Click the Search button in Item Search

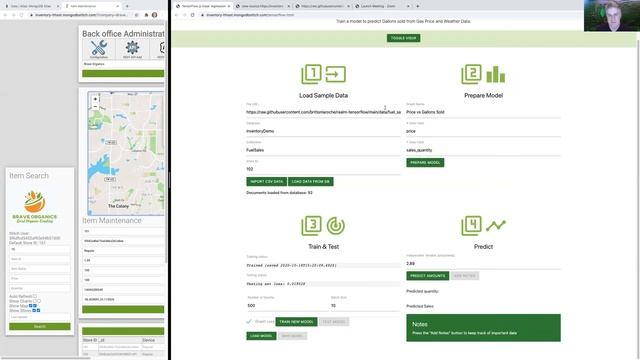40,327
